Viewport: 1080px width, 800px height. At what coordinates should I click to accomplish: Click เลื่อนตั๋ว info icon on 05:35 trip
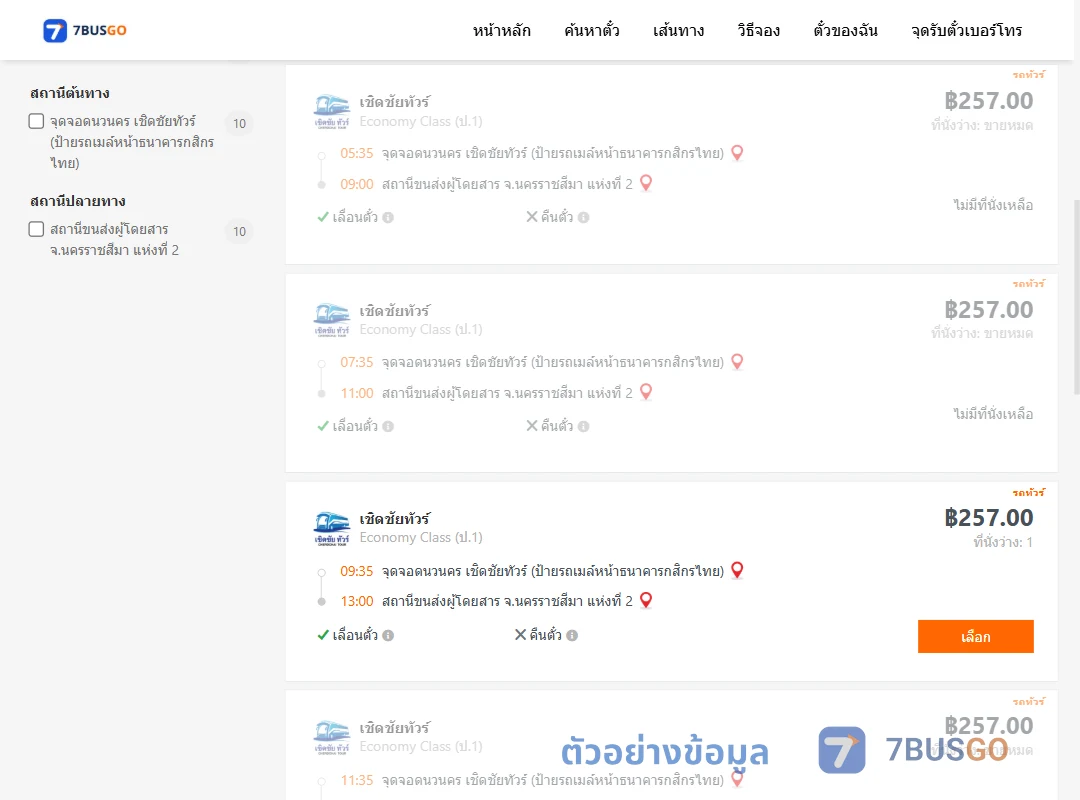(388, 218)
